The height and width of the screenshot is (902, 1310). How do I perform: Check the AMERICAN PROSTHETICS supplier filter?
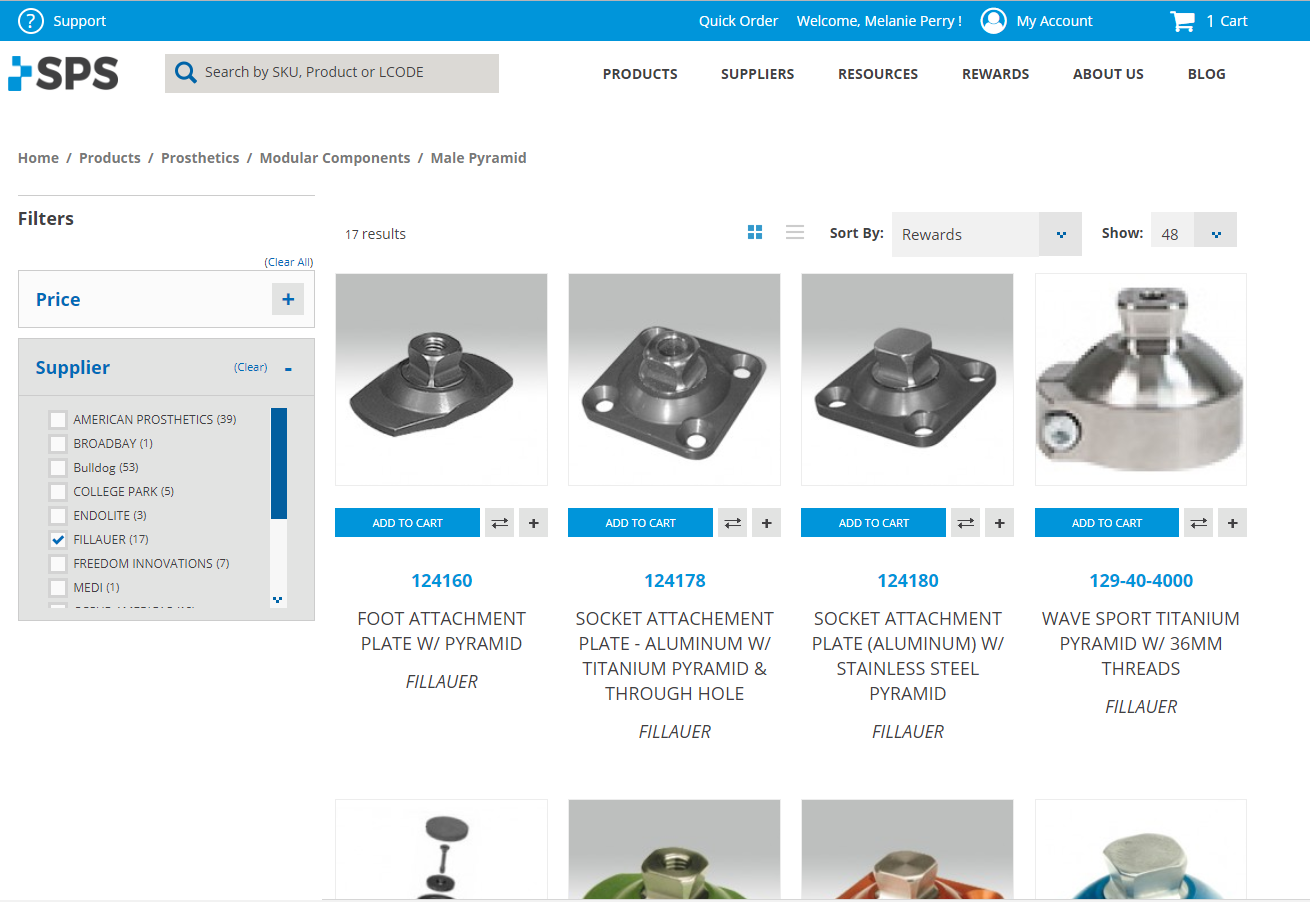tap(58, 419)
